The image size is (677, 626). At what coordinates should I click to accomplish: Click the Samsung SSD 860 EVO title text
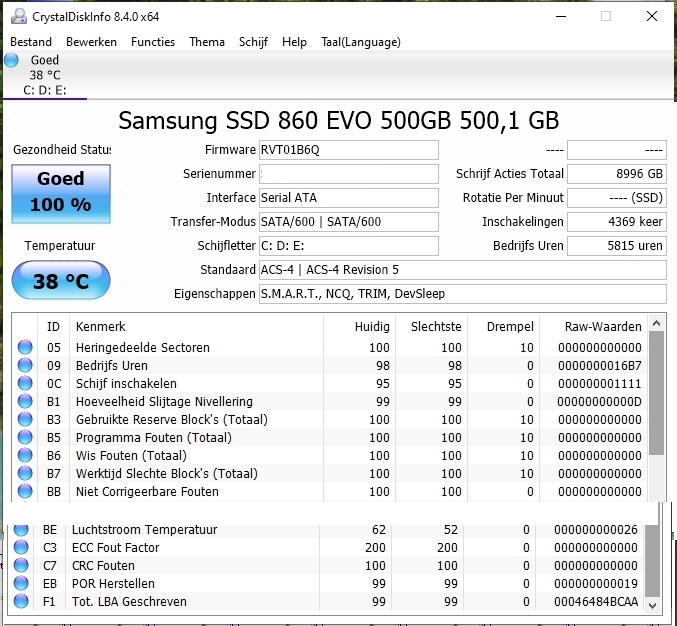[338, 120]
